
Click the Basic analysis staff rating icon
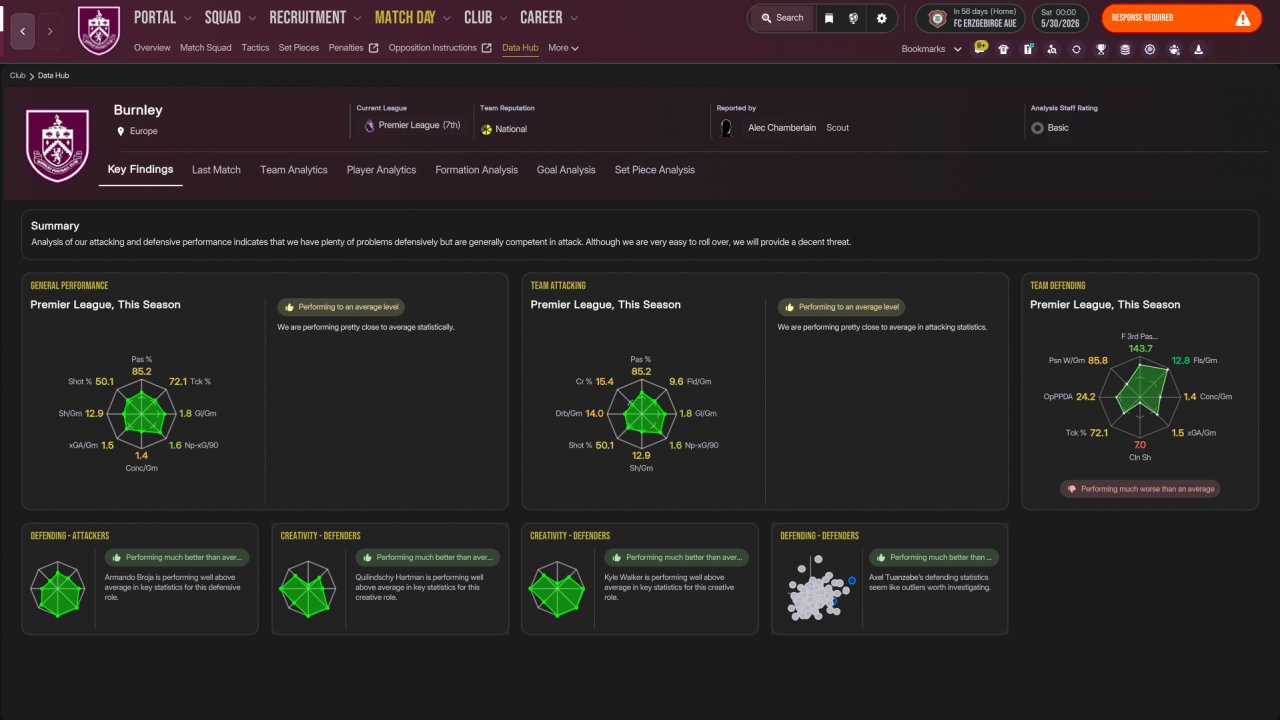pyautogui.click(x=1037, y=128)
